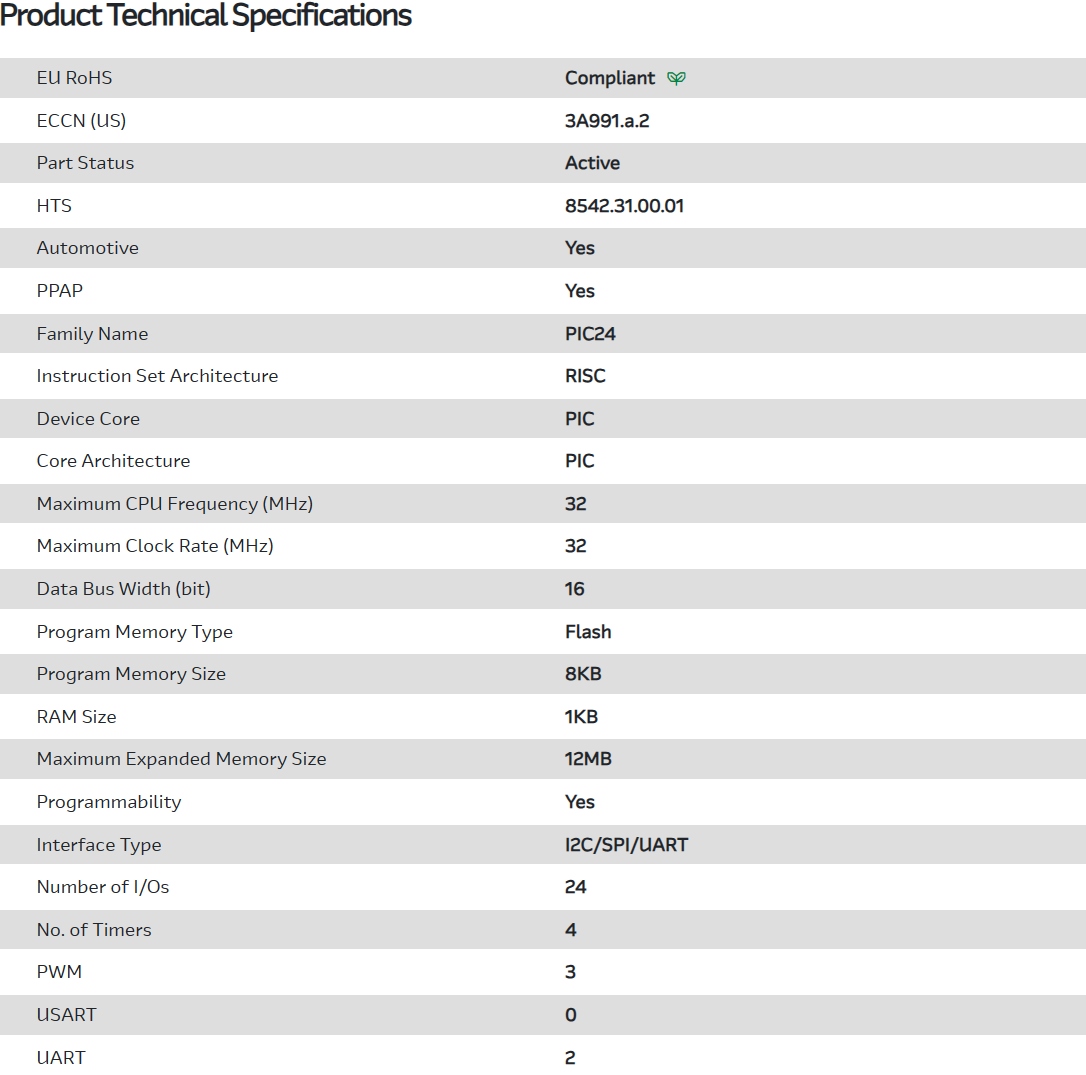Select the Compliant value for EU RoHS
The width and height of the screenshot is (1086, 1075).
[x=610, y=78]
